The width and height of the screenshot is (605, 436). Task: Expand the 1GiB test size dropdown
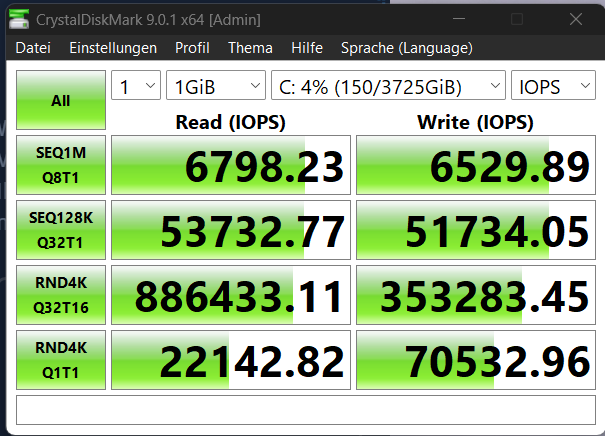[216, 85]
